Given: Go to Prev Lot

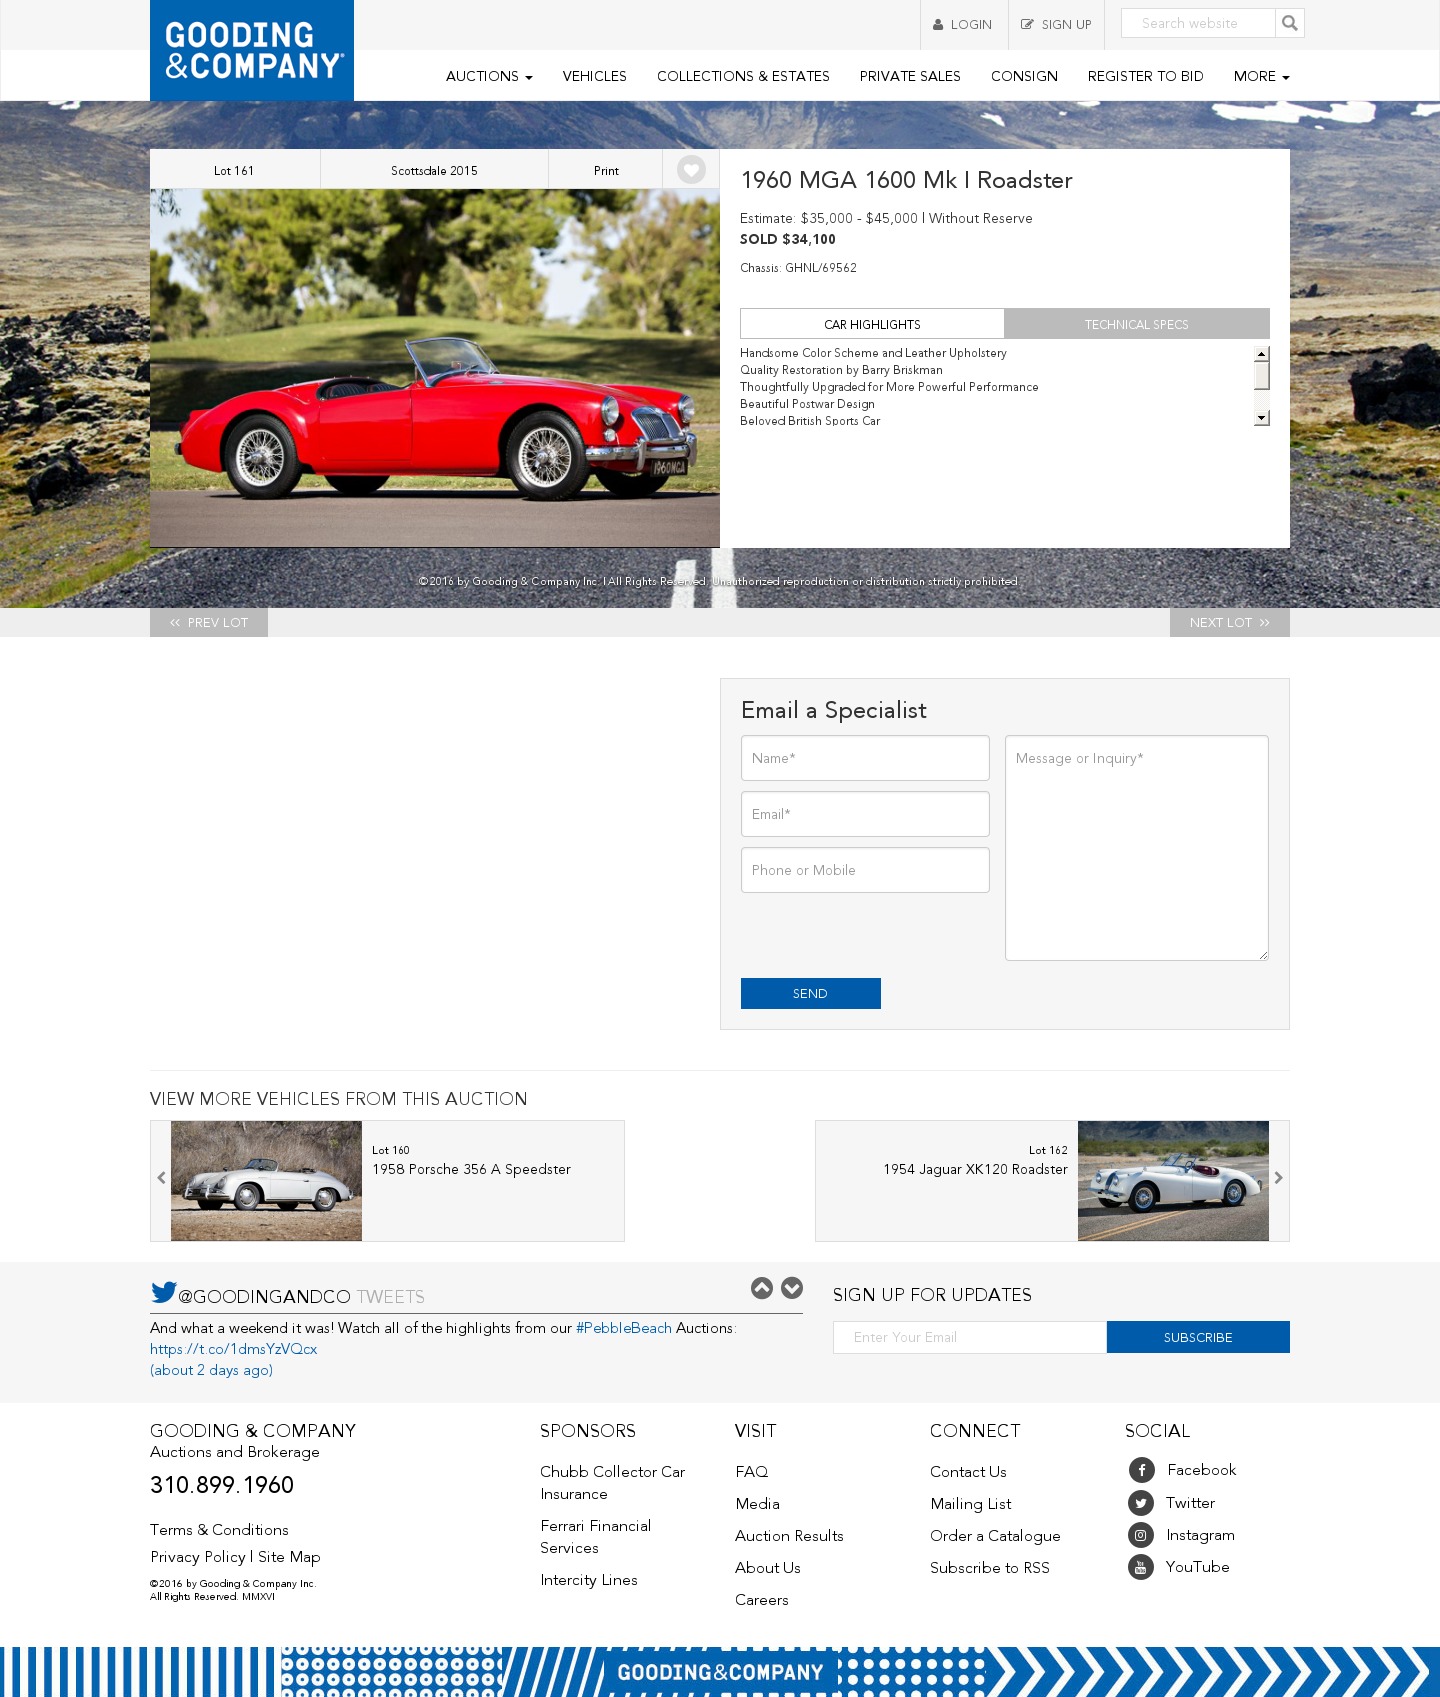Looking at the screenshot, I should click(209, 622).
